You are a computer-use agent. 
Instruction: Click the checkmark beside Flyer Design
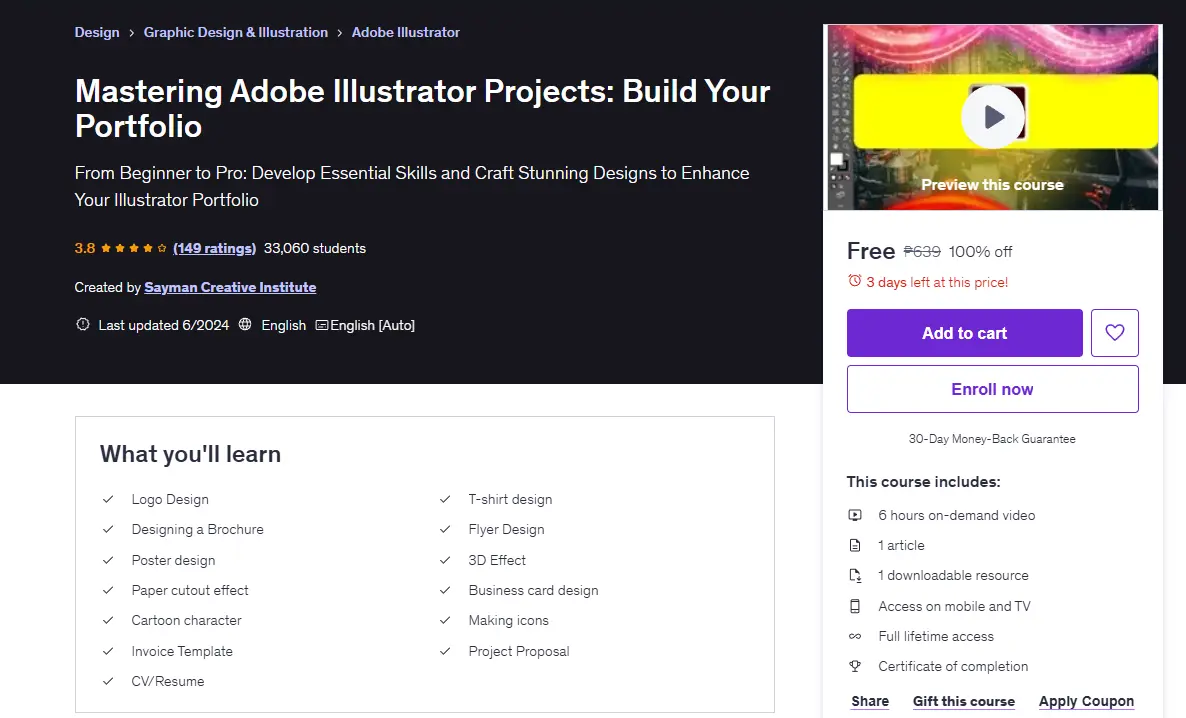pyautogui.click(x=445, y=530)
